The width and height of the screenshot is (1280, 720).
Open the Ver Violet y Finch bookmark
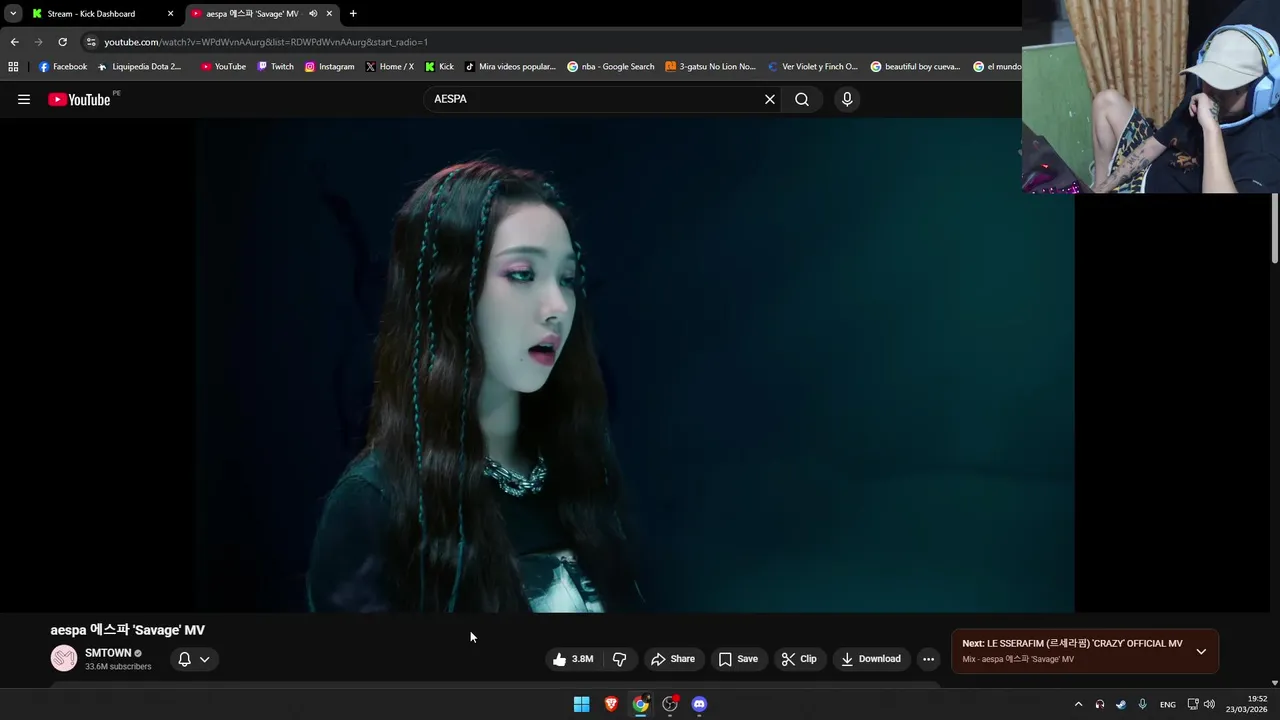[x=812, y=67]
